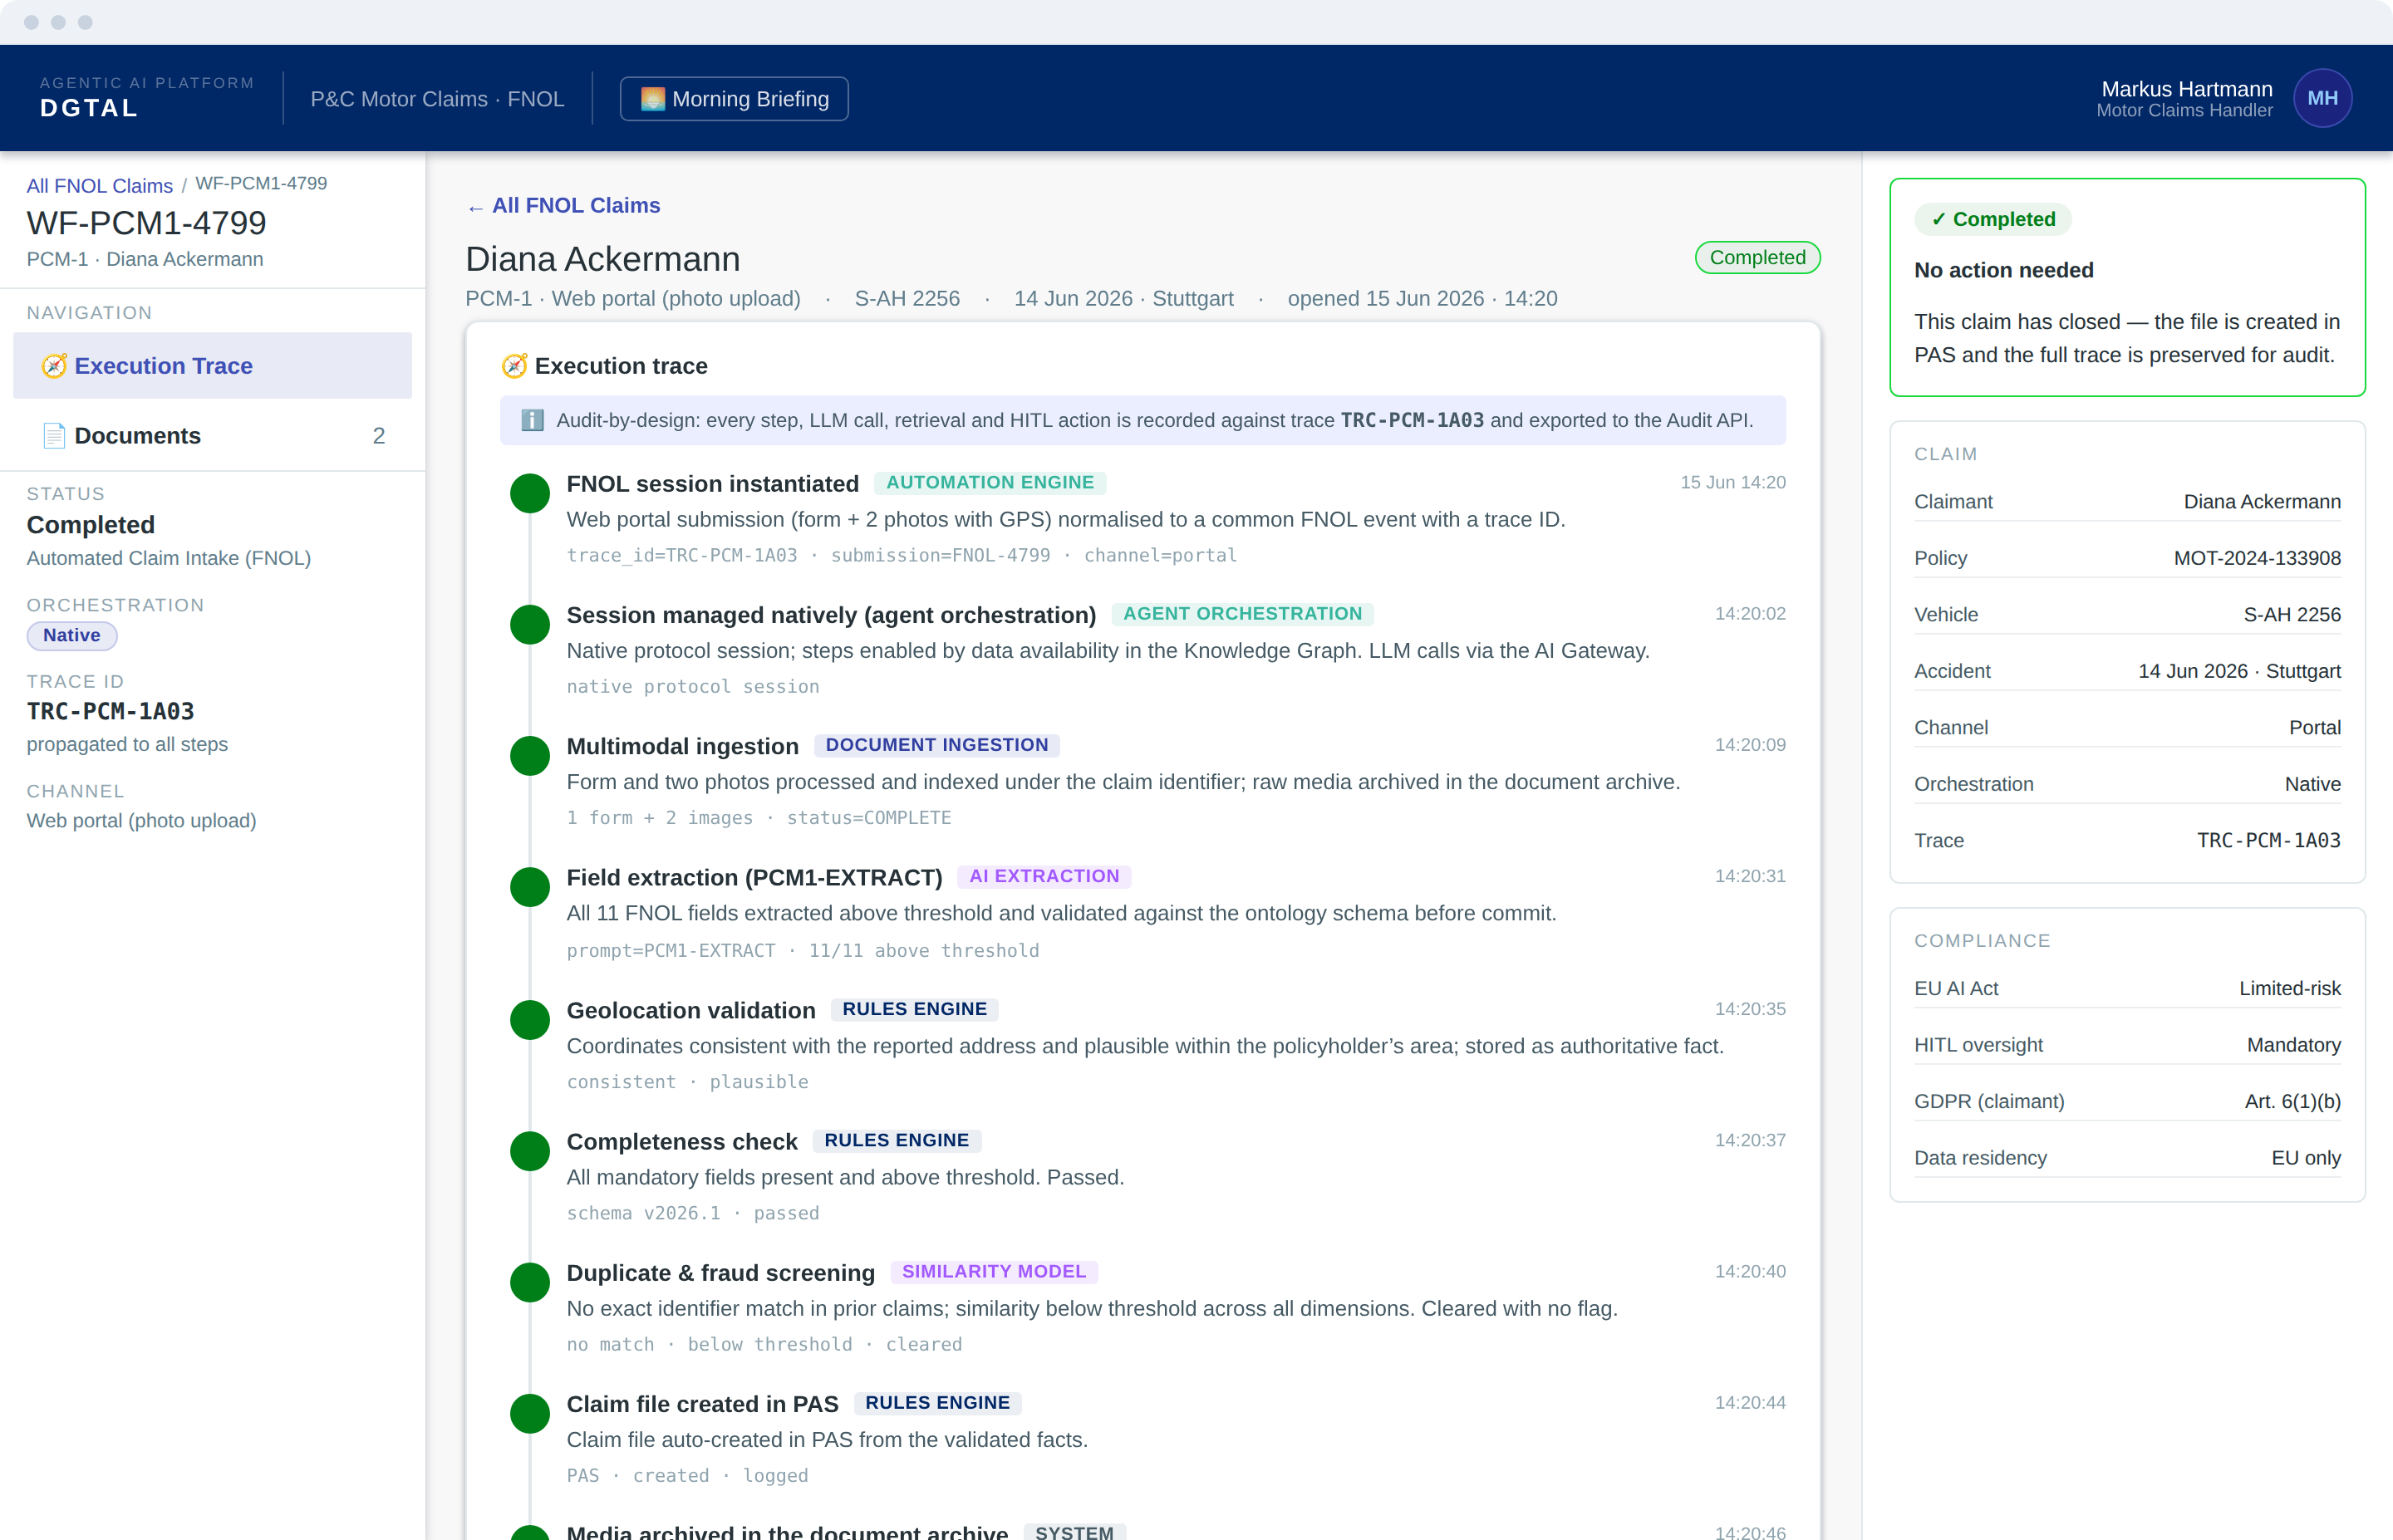Click the Web portal (photo upload) channel text in sidebar
Viewport: 2393px width, 1540px height.
click(x=142, y=820)
